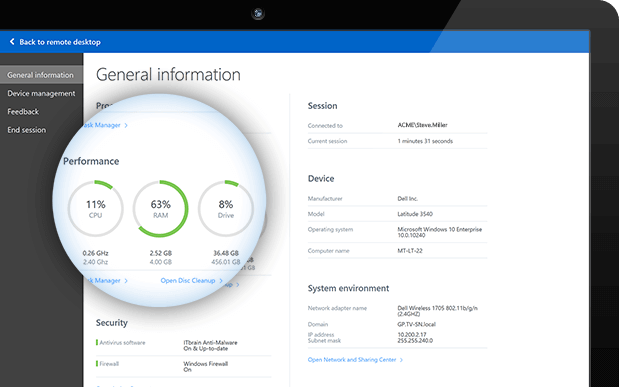620x387 pixels.
Task: Click the 8% Drive usage gauge
Action: [x=226, y=209]
